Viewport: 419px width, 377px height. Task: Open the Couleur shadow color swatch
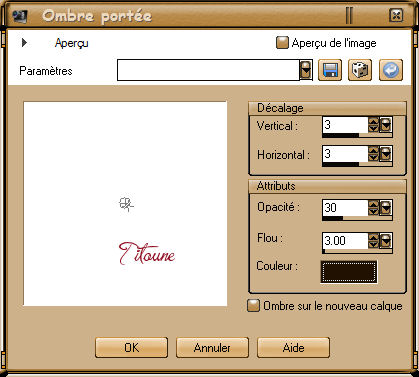[349, 272]
